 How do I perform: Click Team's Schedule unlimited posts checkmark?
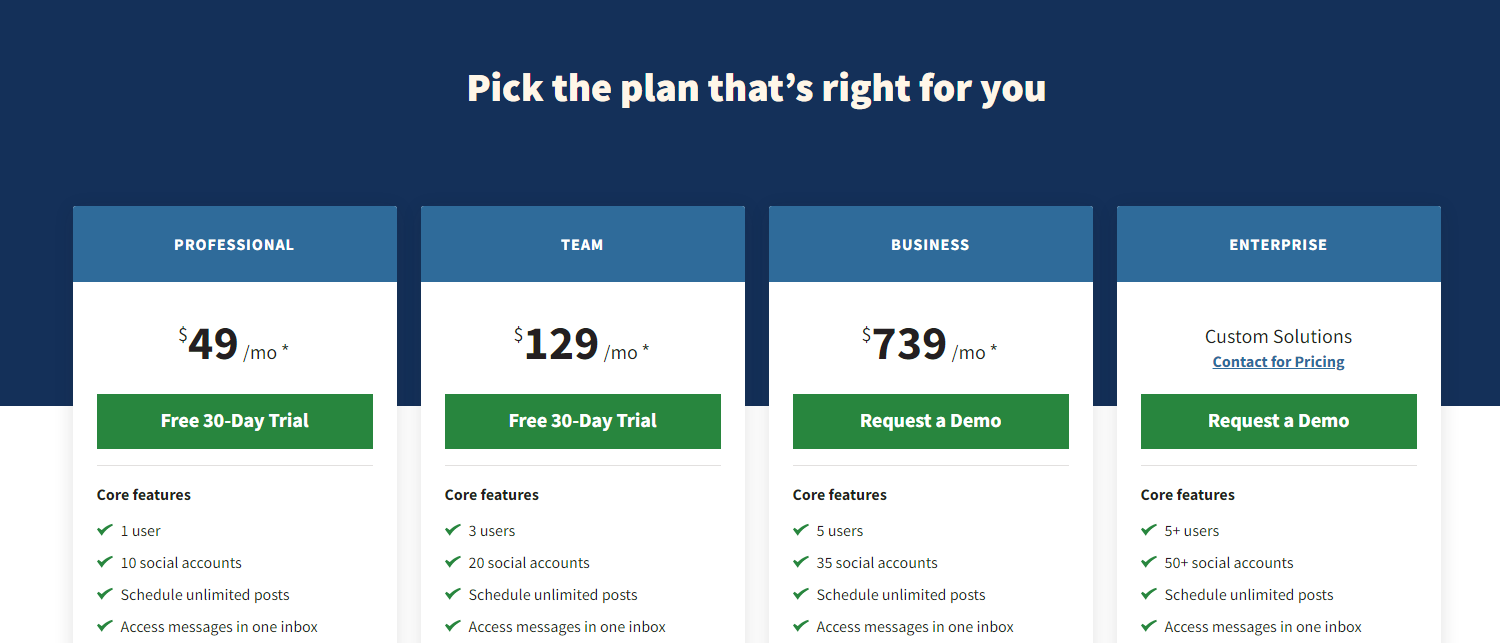tap(452, 594)
